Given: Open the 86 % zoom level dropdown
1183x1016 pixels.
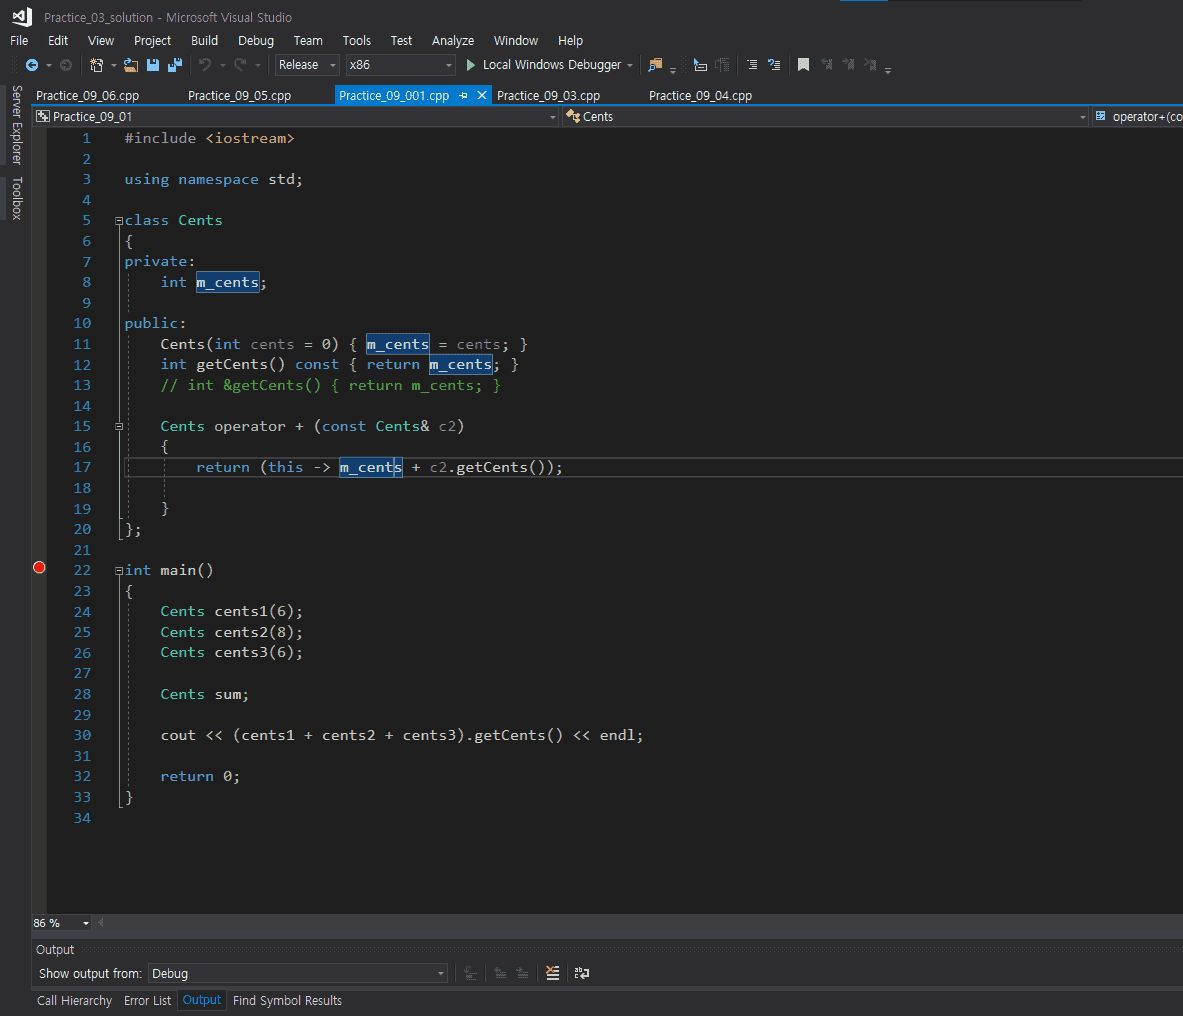Looking at the screenshot, I should 85,923.
